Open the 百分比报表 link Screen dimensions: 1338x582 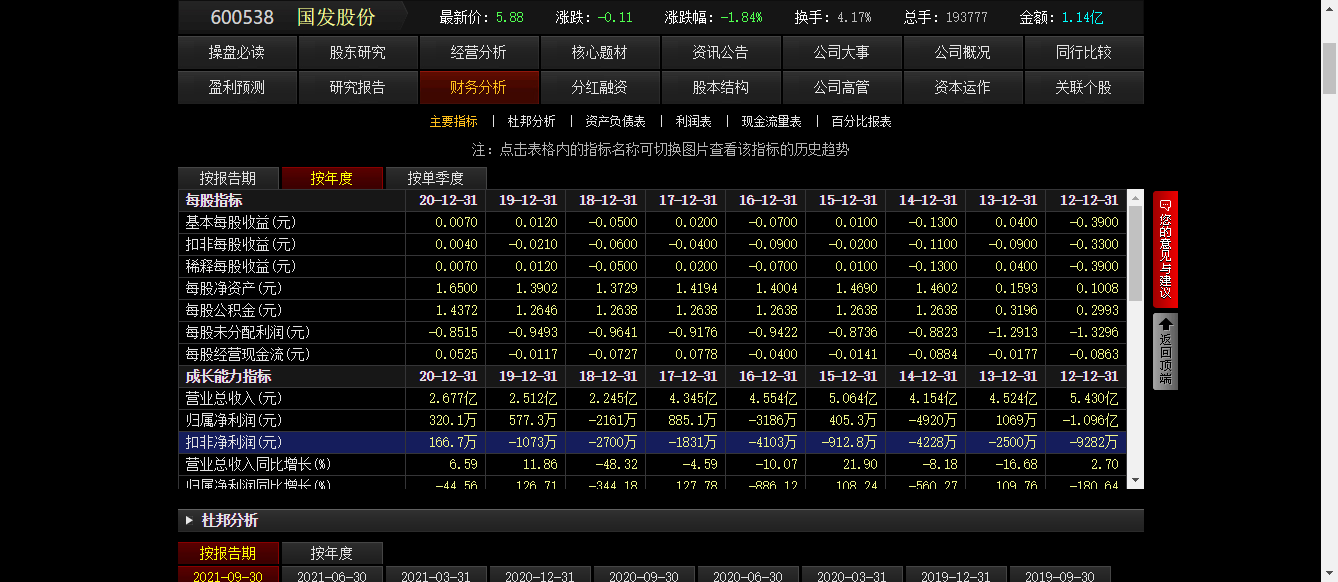861,122
